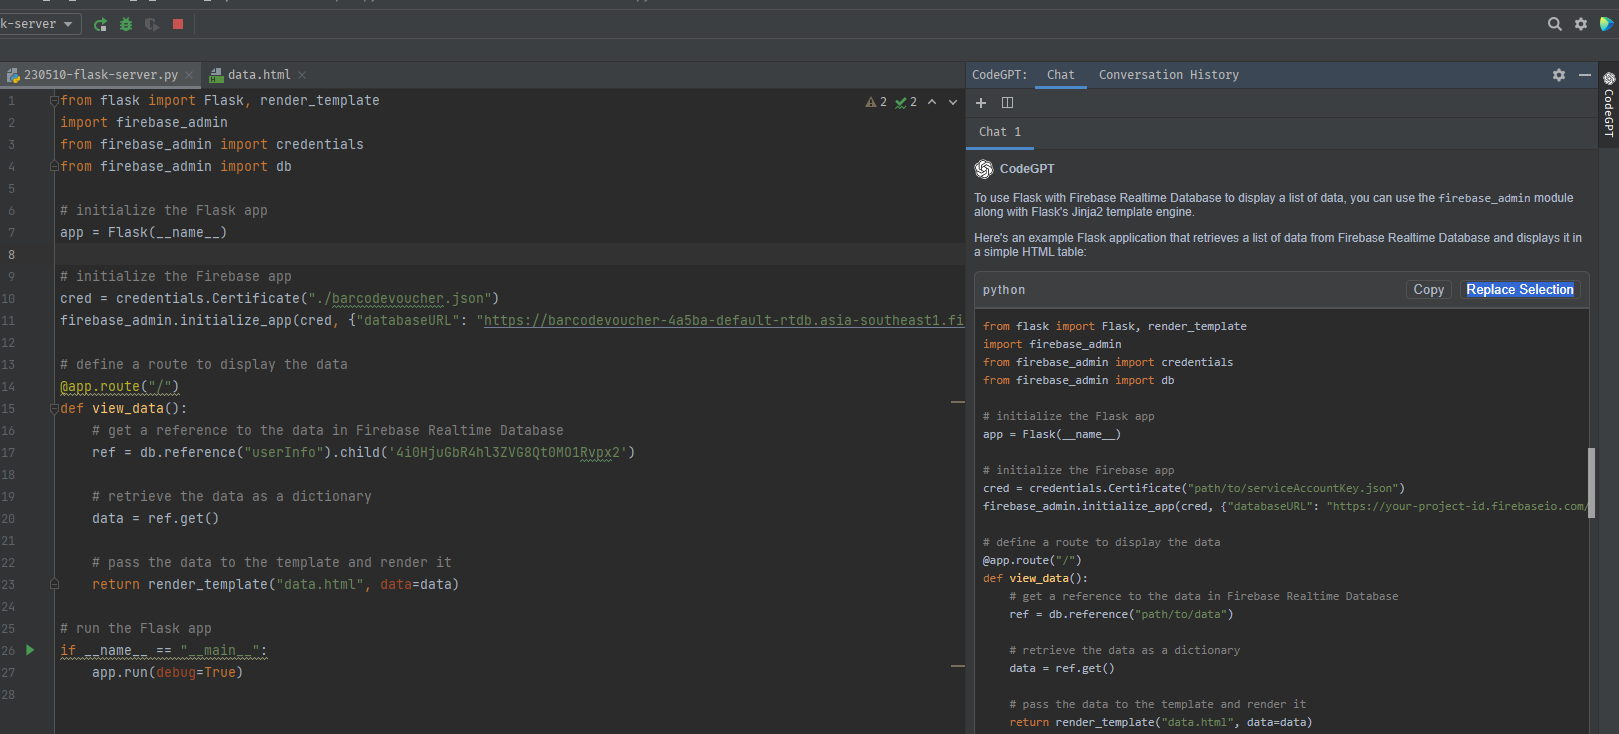This screenshot has width=1619, height=734.
Task: Close the data.html tab
Action: 302,75
